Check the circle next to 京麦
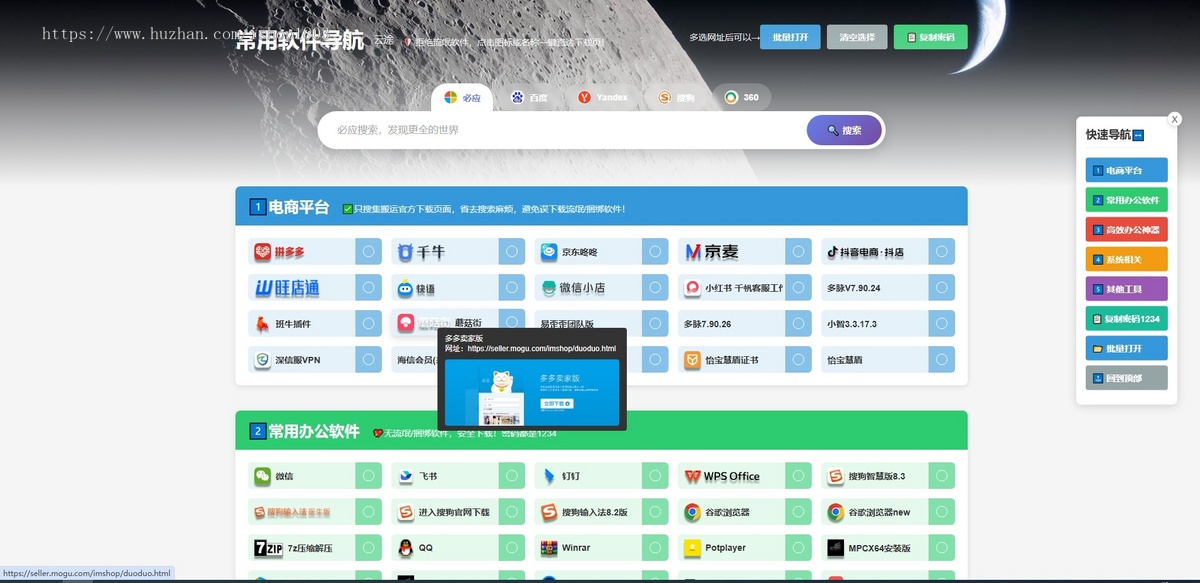The height and width of the screenshot is (583, 1200). click(x=799, y=252)
